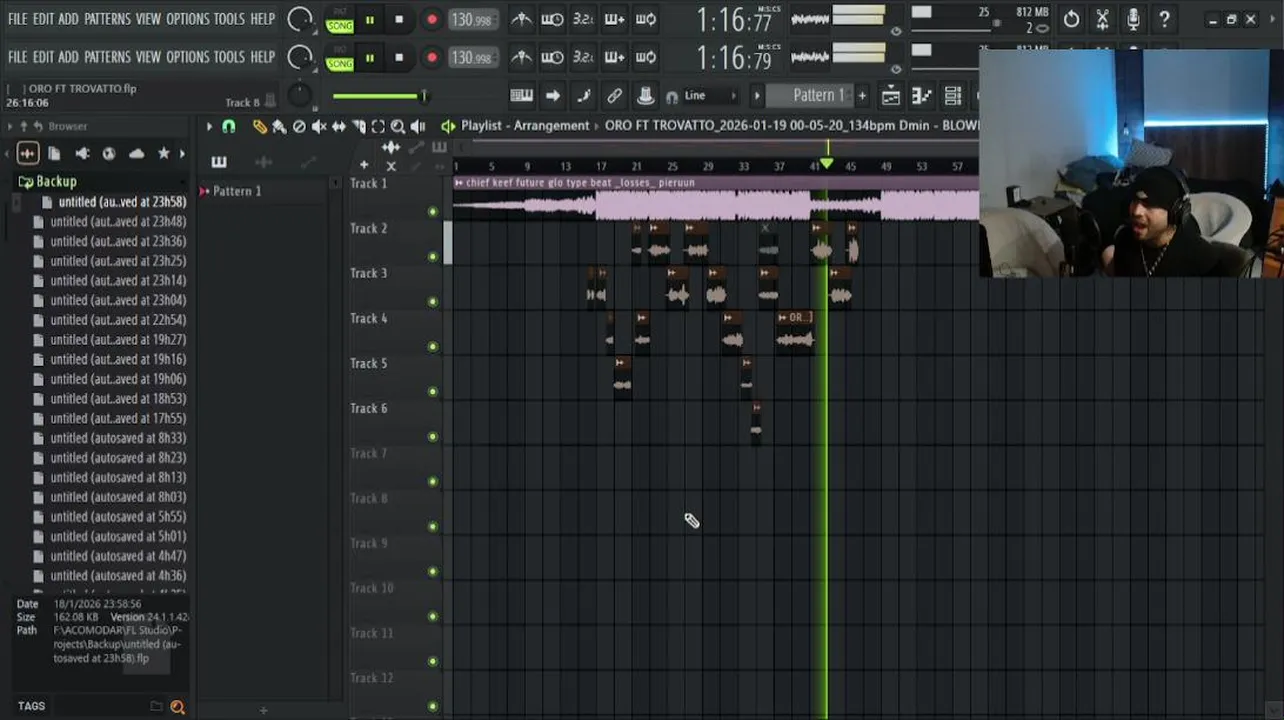Click the Pattern 1 selector button
The width and height of the screenshot is (1284, 720).
[x=812, y=96]
